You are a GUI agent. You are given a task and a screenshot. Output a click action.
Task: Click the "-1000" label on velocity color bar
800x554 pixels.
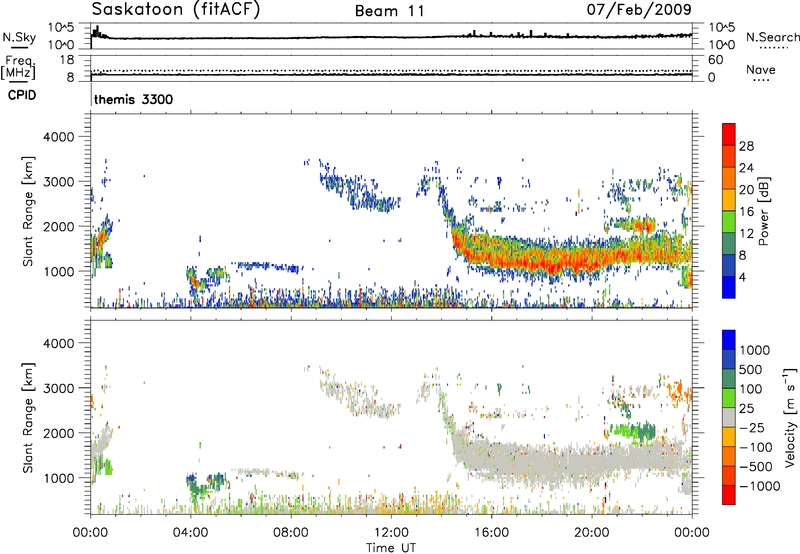click(x=760, y=486)
